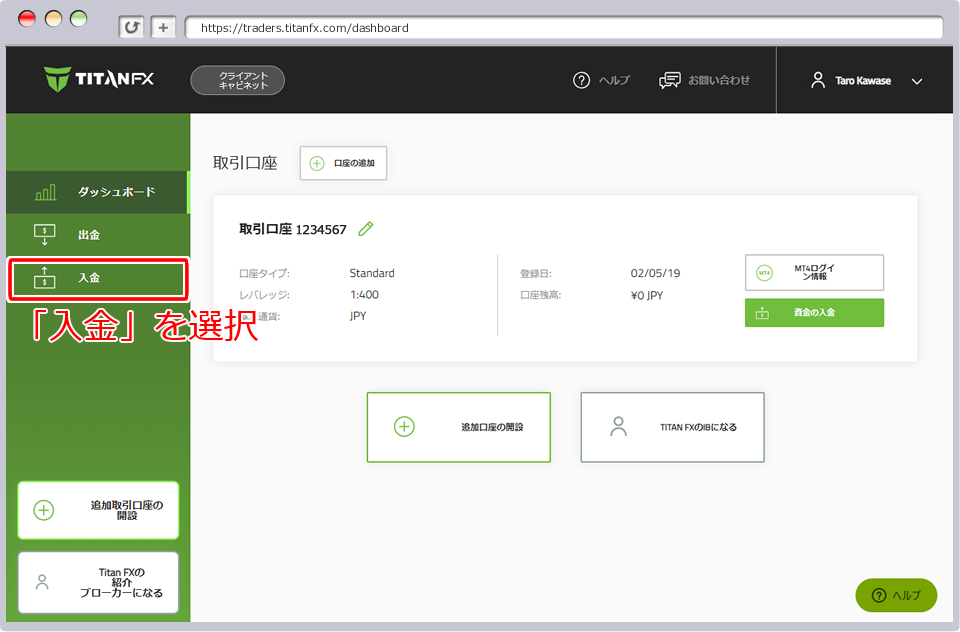Click the 追加口座の開設 card
The image size is (960, 632).
[x=458, y=427]
